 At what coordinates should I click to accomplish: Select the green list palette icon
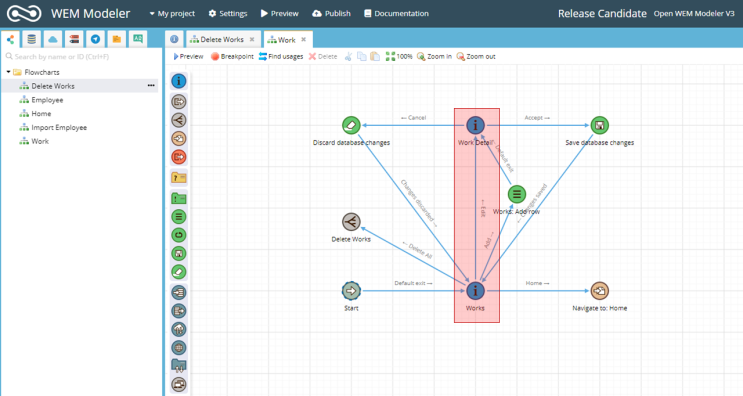click(x=179, y=217)
